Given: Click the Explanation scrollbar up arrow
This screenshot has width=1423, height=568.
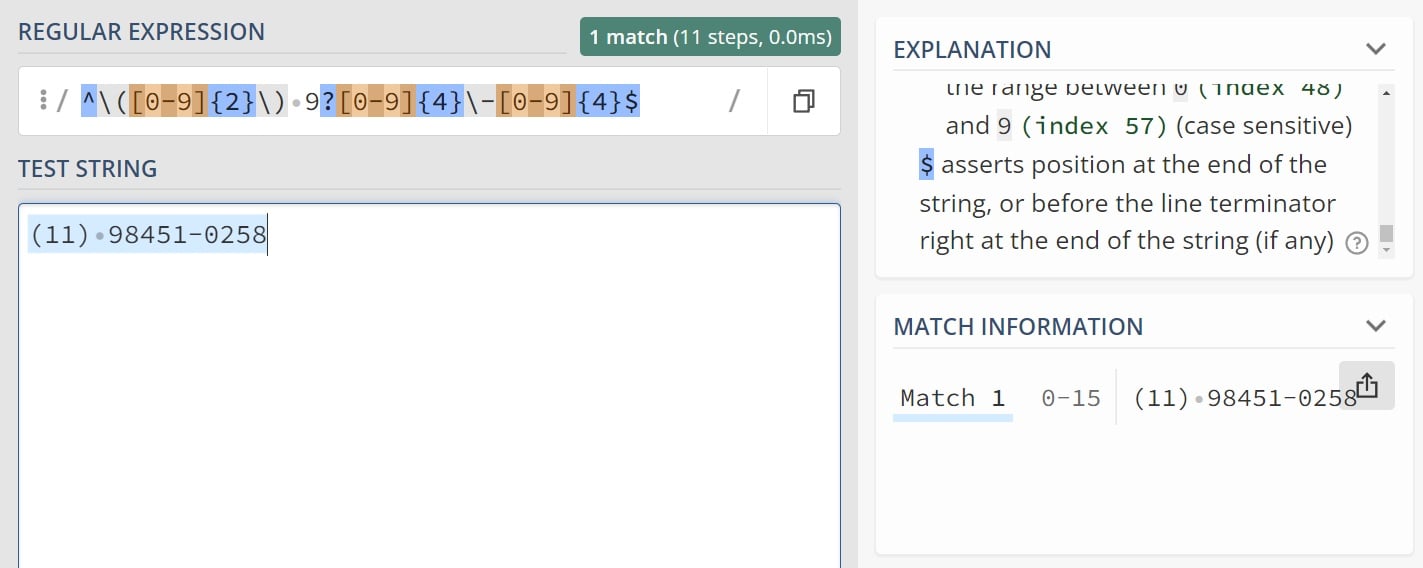Looking at the screenshot, I should point(1386,92).
